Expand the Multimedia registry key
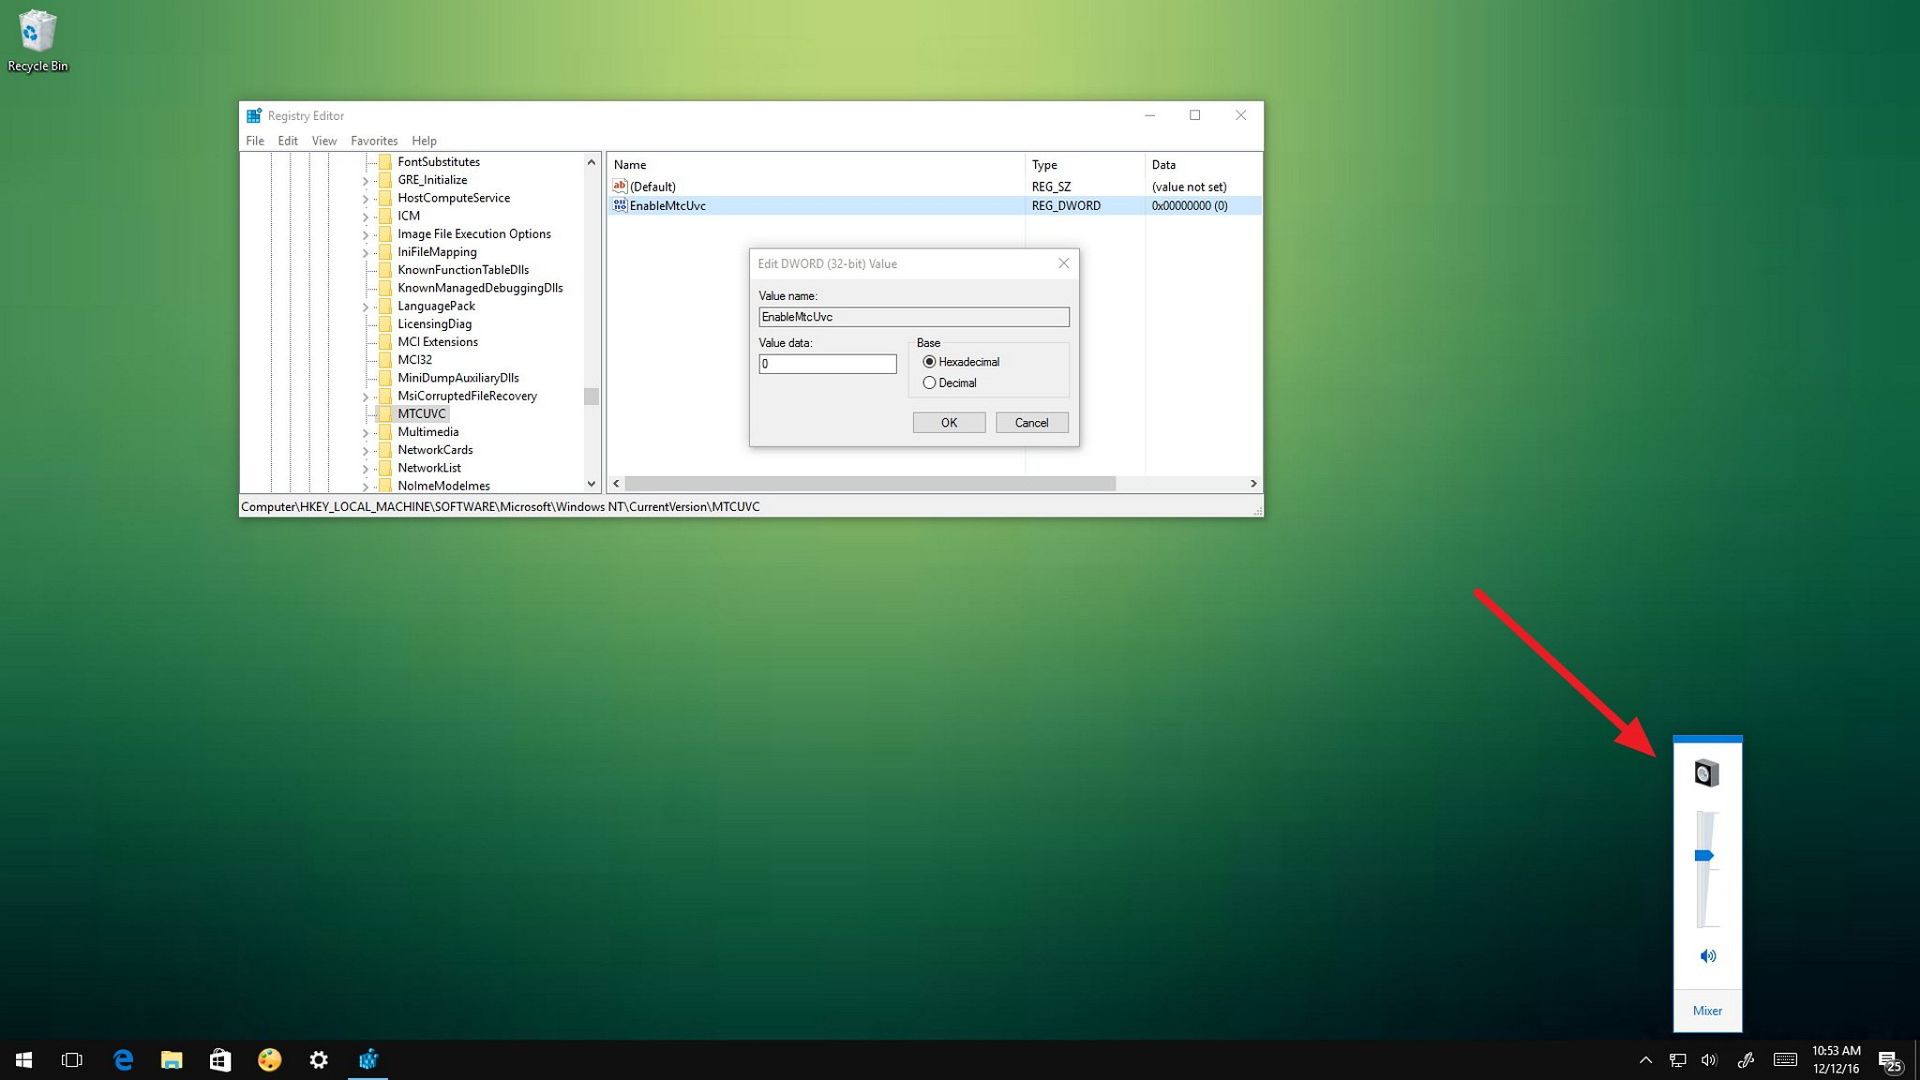This screenshot has height=1080, width=1920. 365,433
